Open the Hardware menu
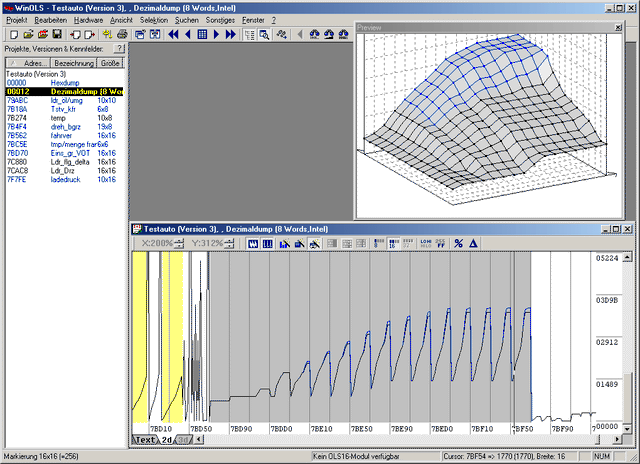Image resolution: width=640 pixels, height=464 pixels. [x=88, y=20]
